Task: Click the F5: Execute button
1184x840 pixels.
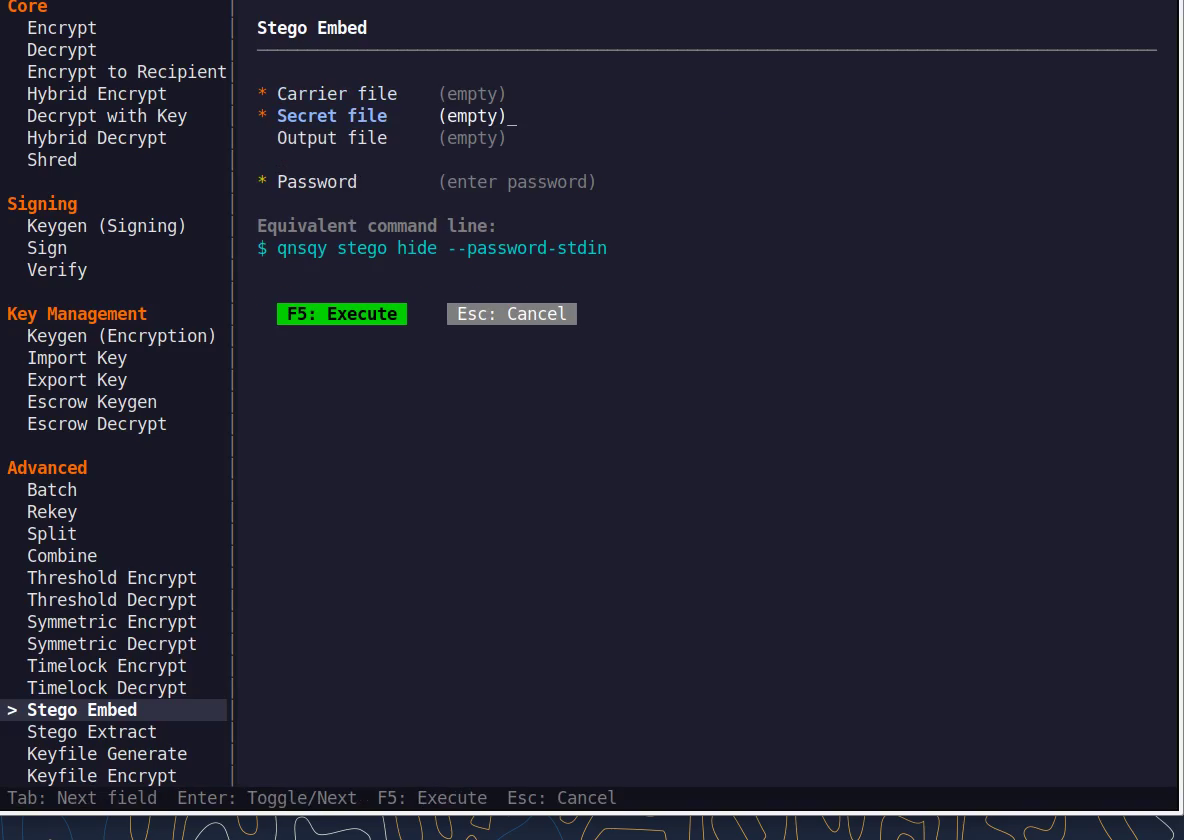Action: tap(342, 313)
